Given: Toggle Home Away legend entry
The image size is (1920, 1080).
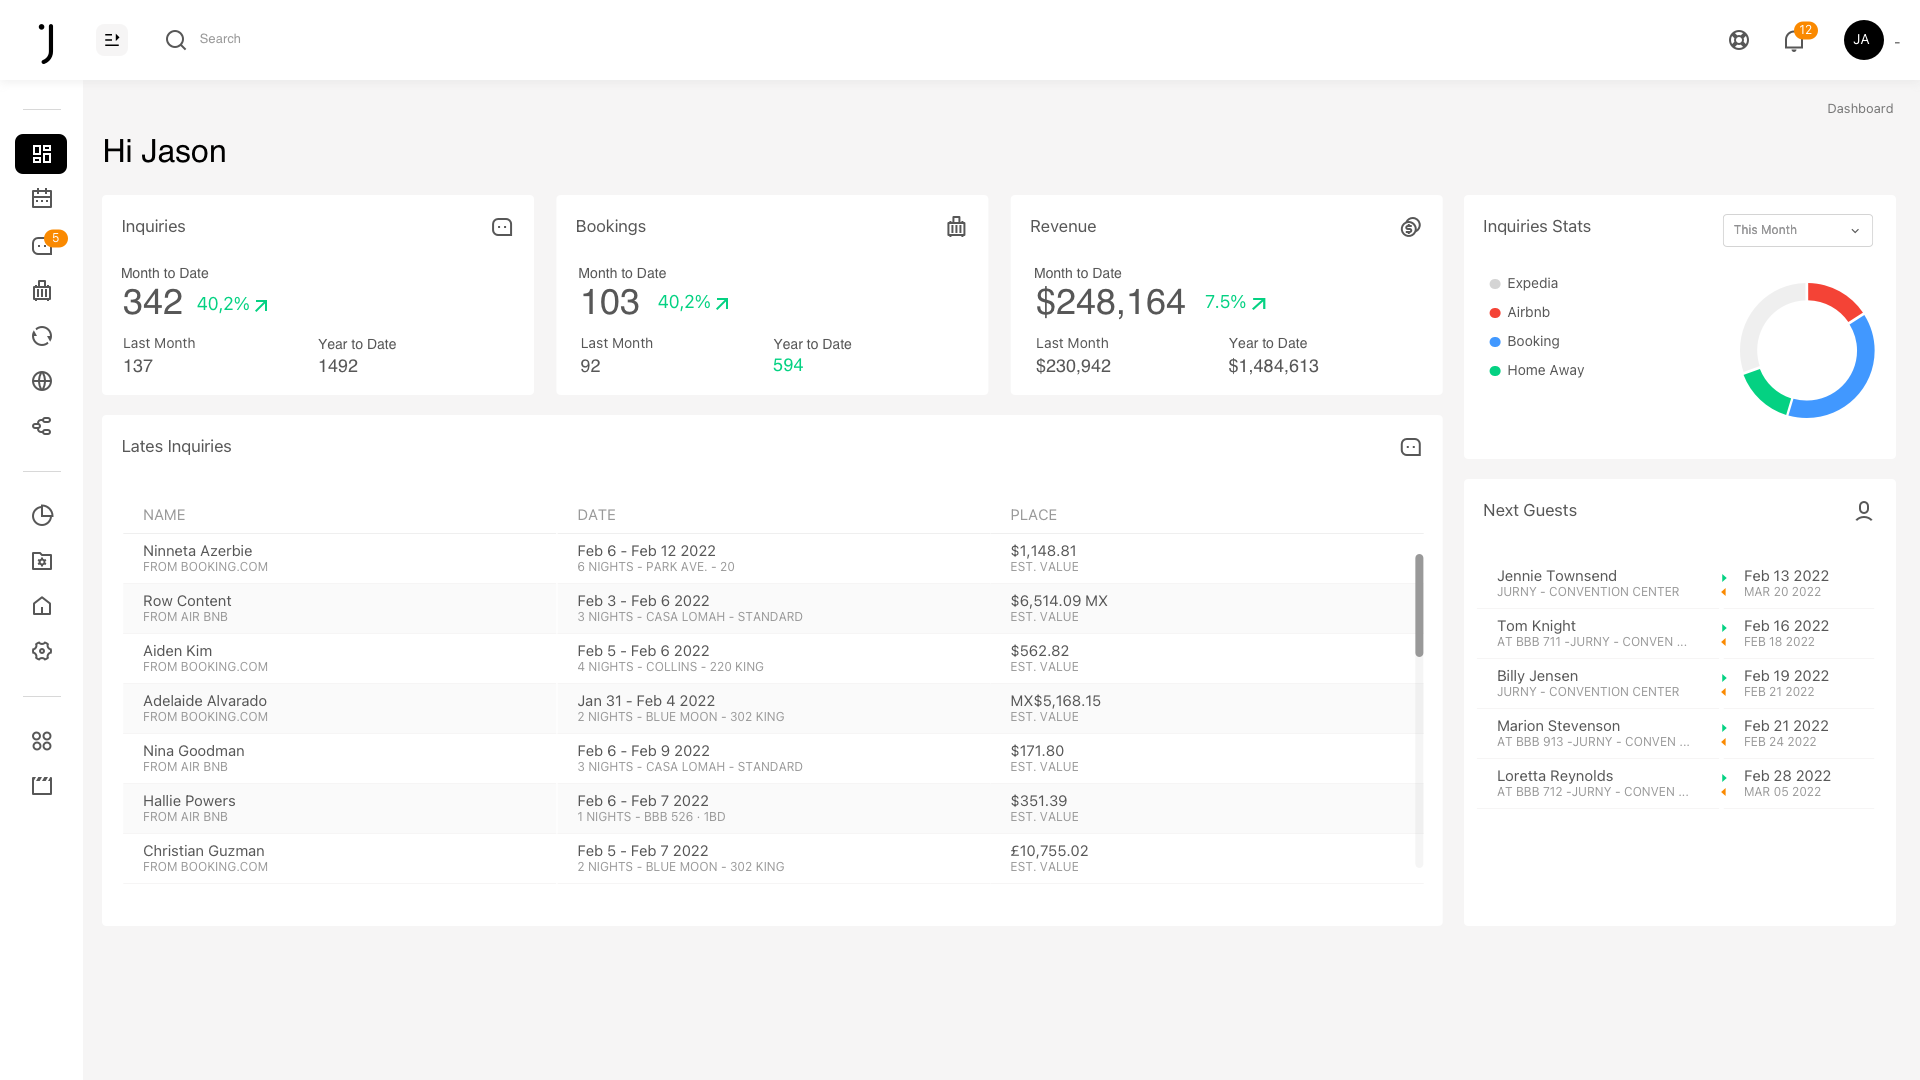Looking at the screenshot, I should (1544, 371).
